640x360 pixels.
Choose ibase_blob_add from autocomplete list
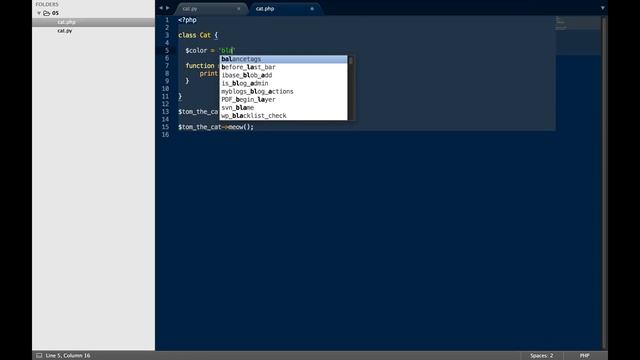tap(283, 75)
